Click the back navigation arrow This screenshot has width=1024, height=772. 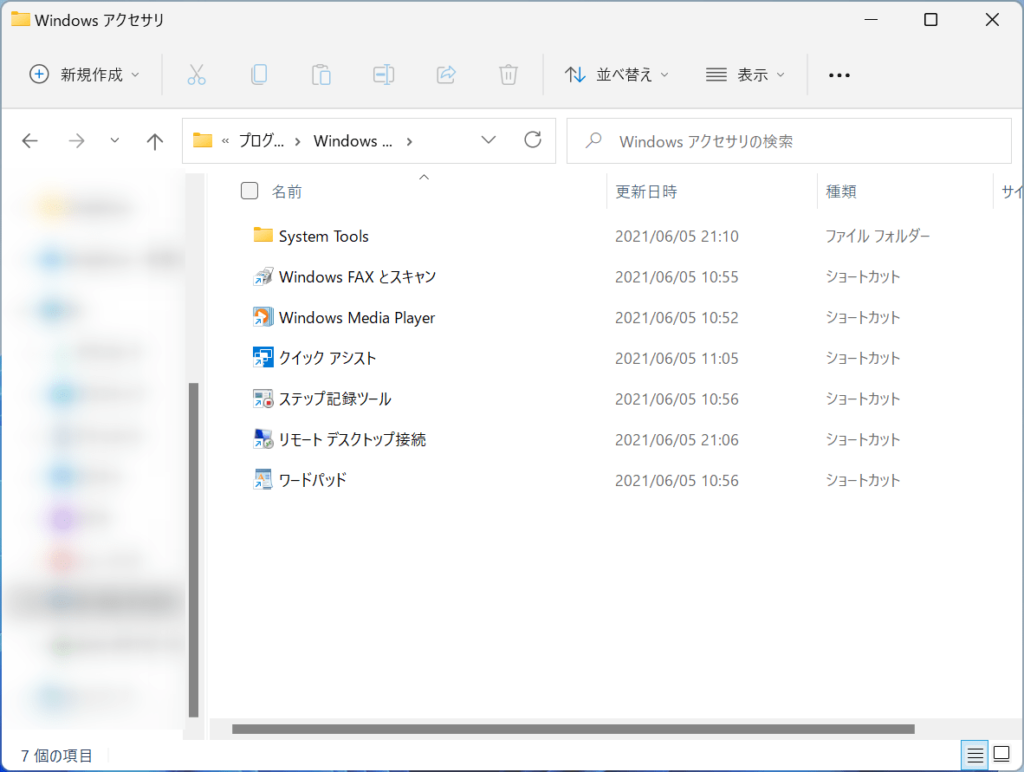click(x=30, y=140)
